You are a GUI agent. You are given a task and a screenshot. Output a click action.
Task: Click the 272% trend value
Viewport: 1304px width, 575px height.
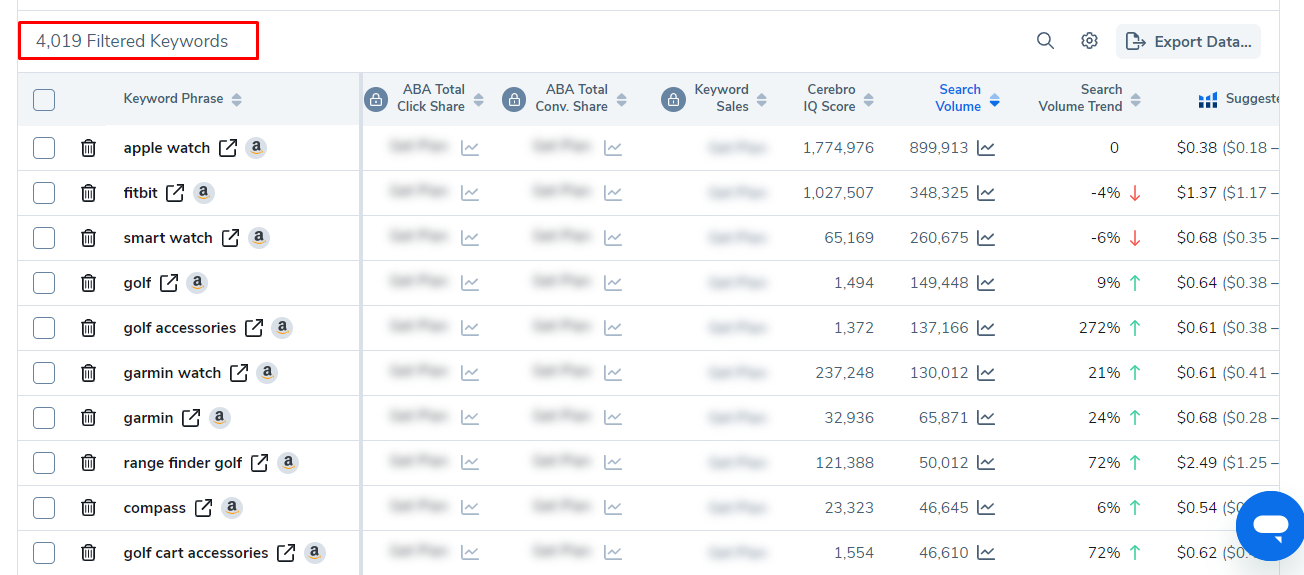click(x=1099, y=328)
